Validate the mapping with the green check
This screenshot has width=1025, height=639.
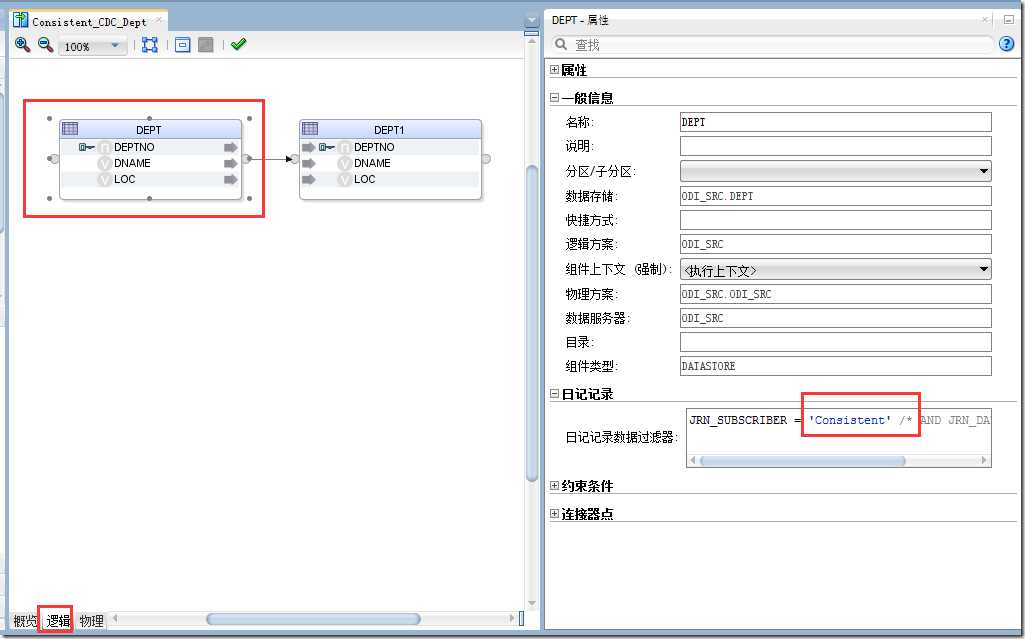pyautogui.click(x=239, y=44)
